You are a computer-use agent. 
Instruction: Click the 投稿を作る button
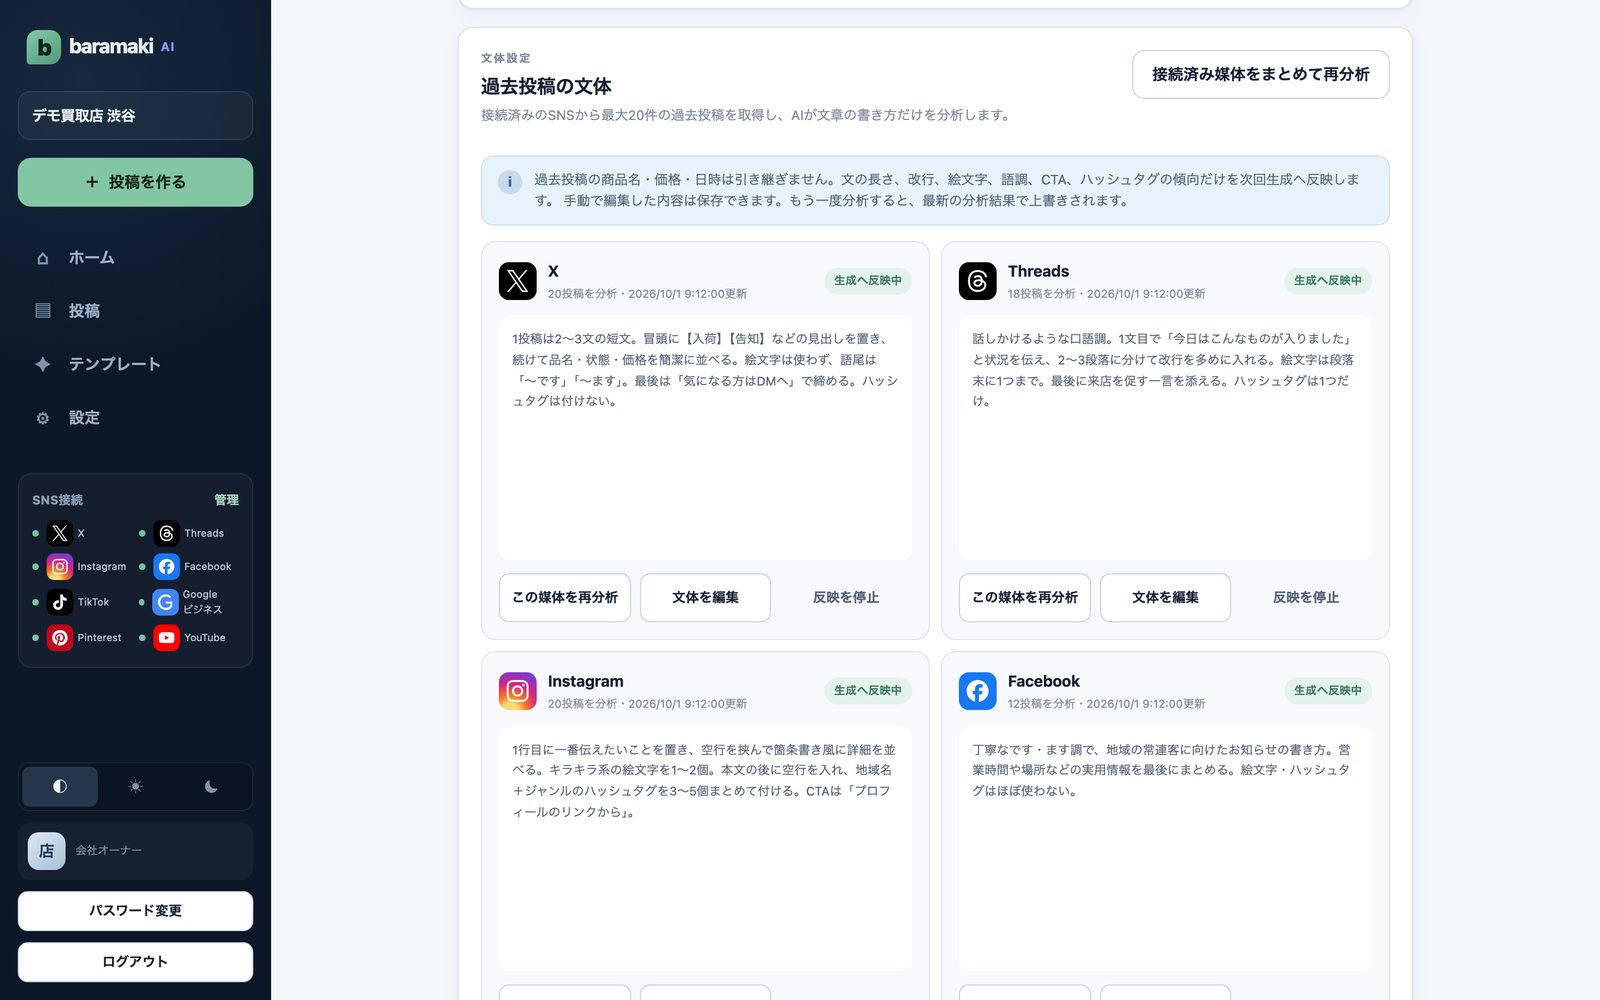[x=135, y=182]
